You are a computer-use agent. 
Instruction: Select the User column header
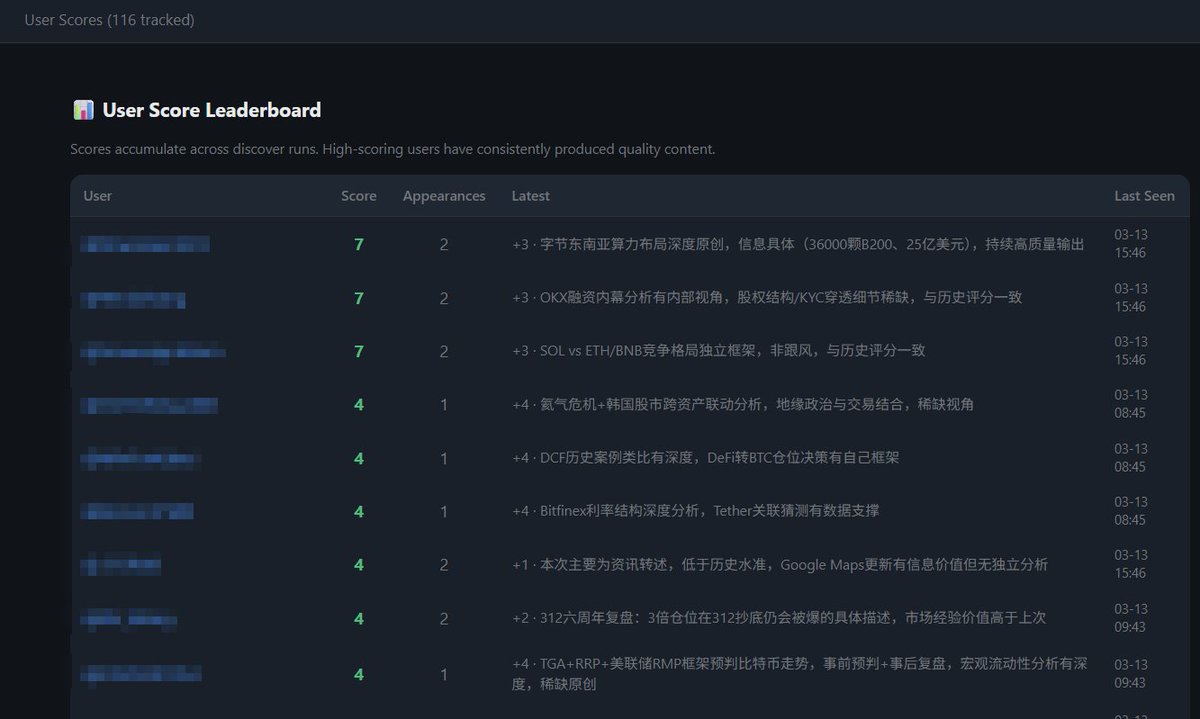[98, 196]
